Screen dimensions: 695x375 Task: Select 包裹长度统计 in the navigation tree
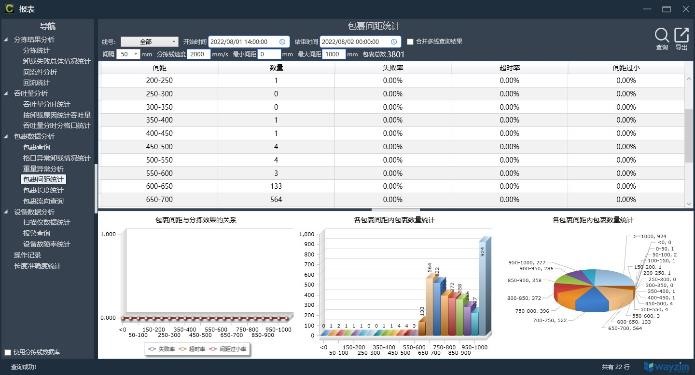[43, 190]
